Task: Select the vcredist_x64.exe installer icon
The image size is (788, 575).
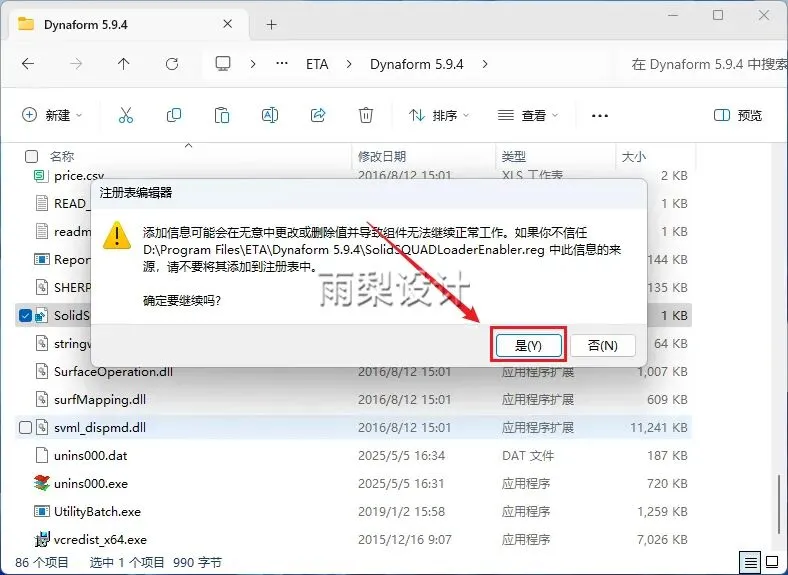Action: point(41,539)
